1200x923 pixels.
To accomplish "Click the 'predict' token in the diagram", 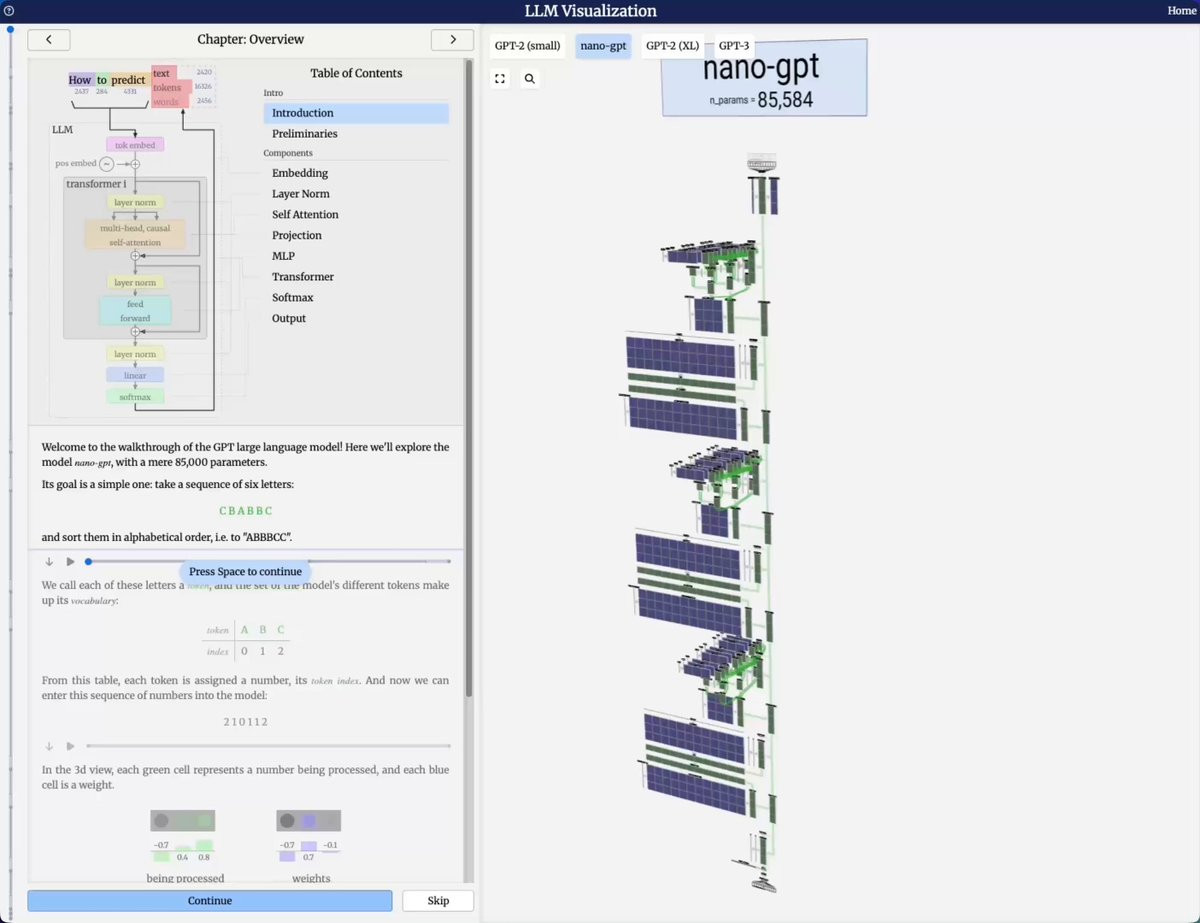I will [128, 80].
